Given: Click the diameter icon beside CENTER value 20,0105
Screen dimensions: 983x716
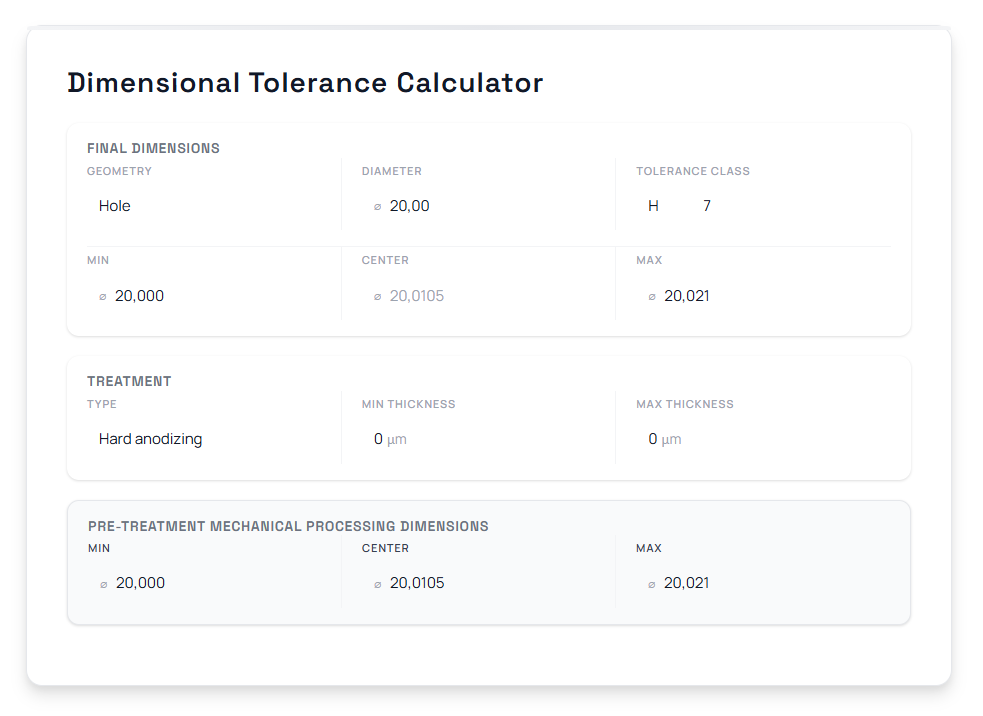Looking at the screenshot, I should tap(377, 296).
